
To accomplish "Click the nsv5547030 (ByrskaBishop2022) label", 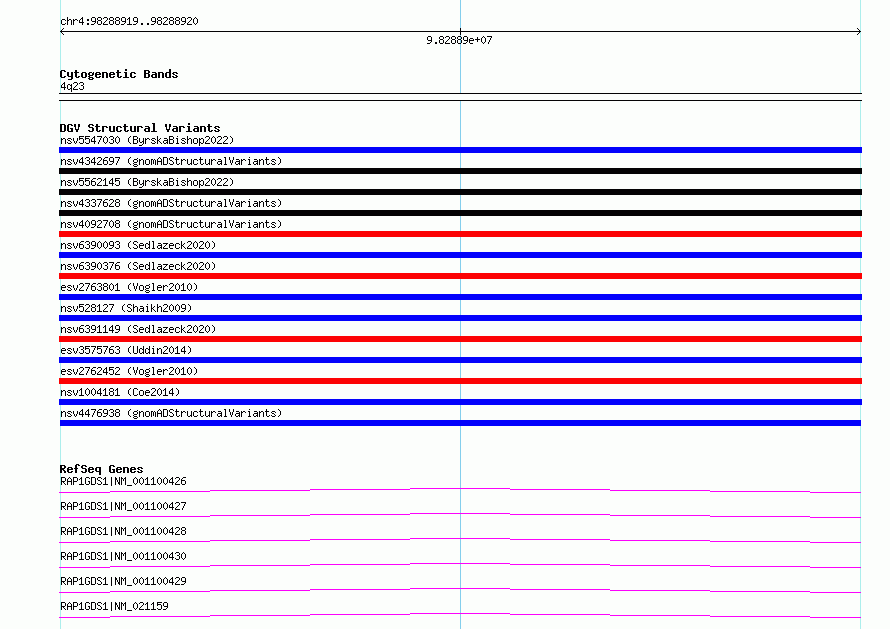I will 147,140.
